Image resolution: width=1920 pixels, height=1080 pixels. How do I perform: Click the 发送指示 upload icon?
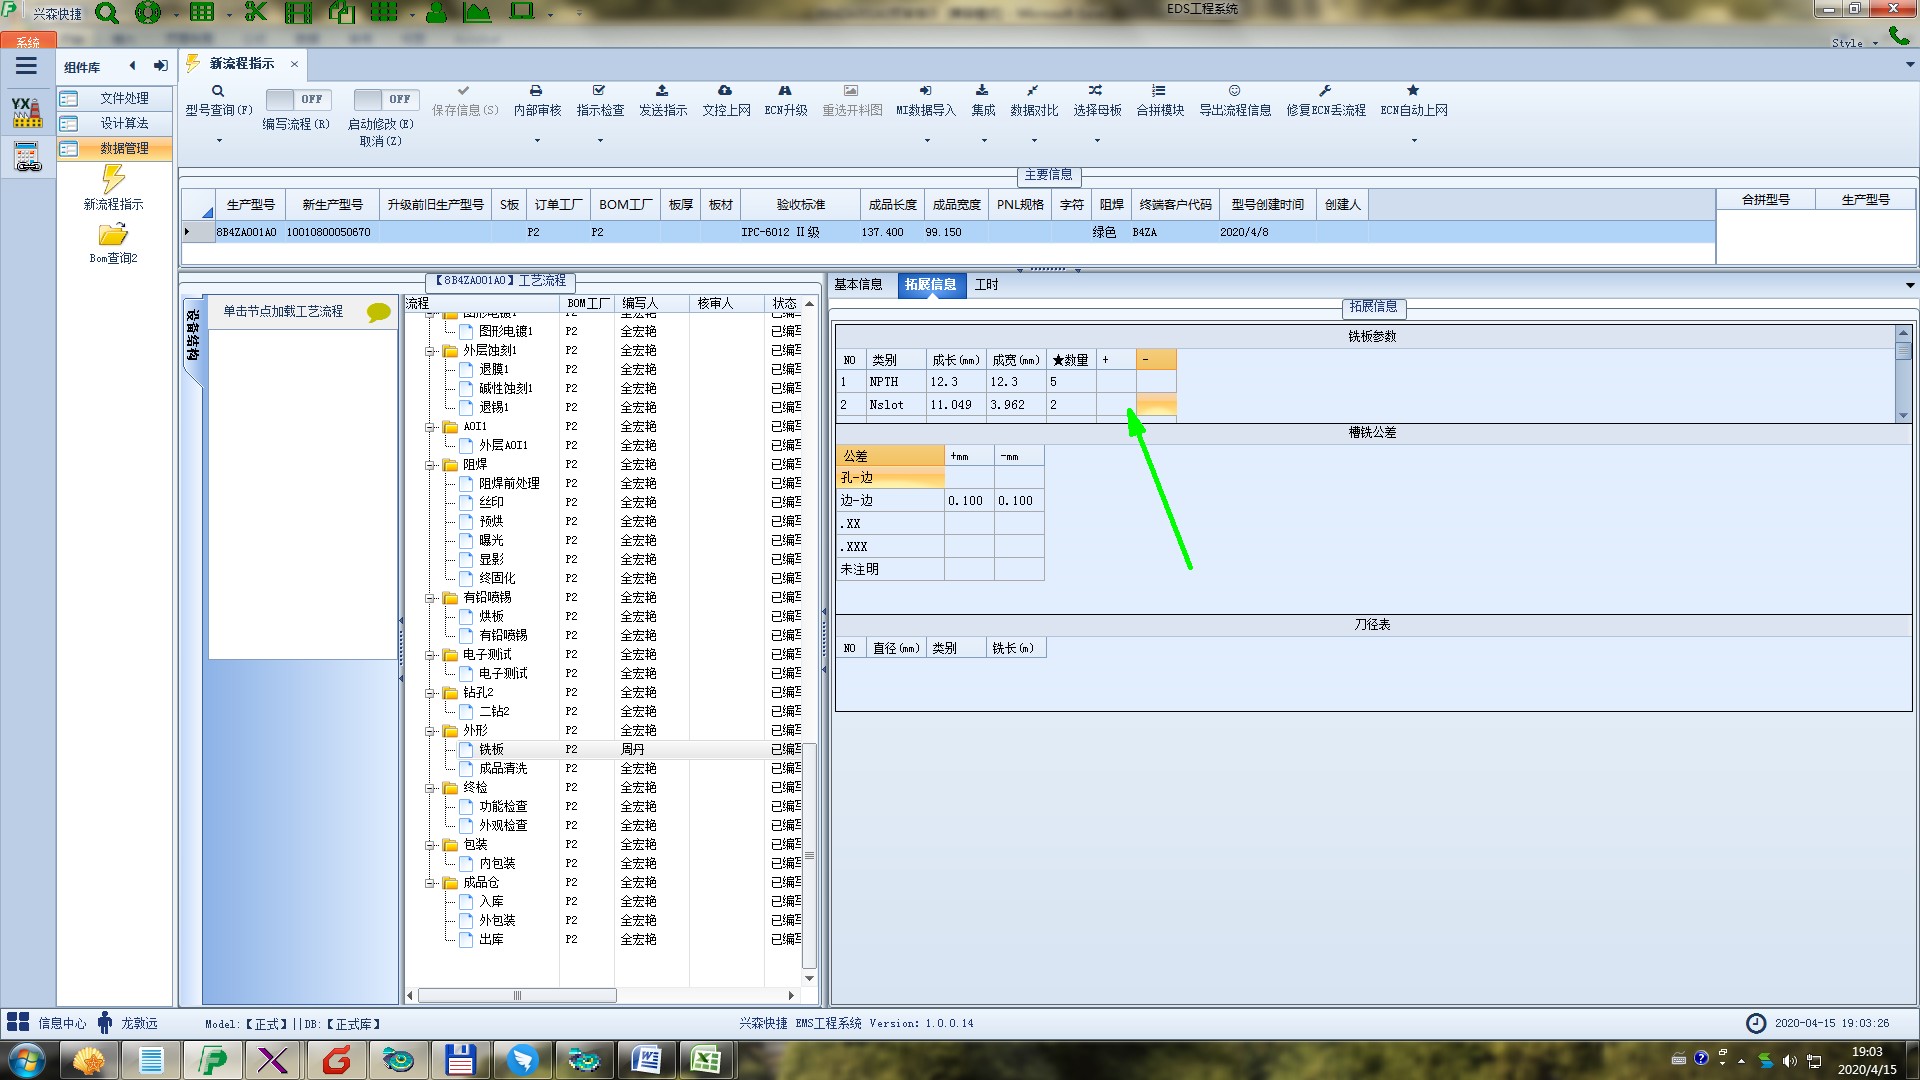coord(662,91)
